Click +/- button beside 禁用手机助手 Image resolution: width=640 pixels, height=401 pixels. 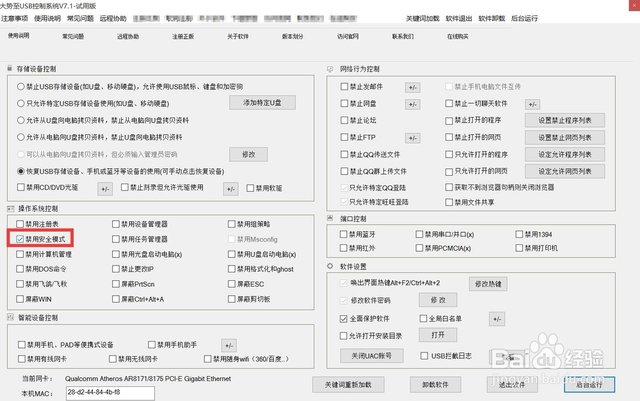point(229,345)
